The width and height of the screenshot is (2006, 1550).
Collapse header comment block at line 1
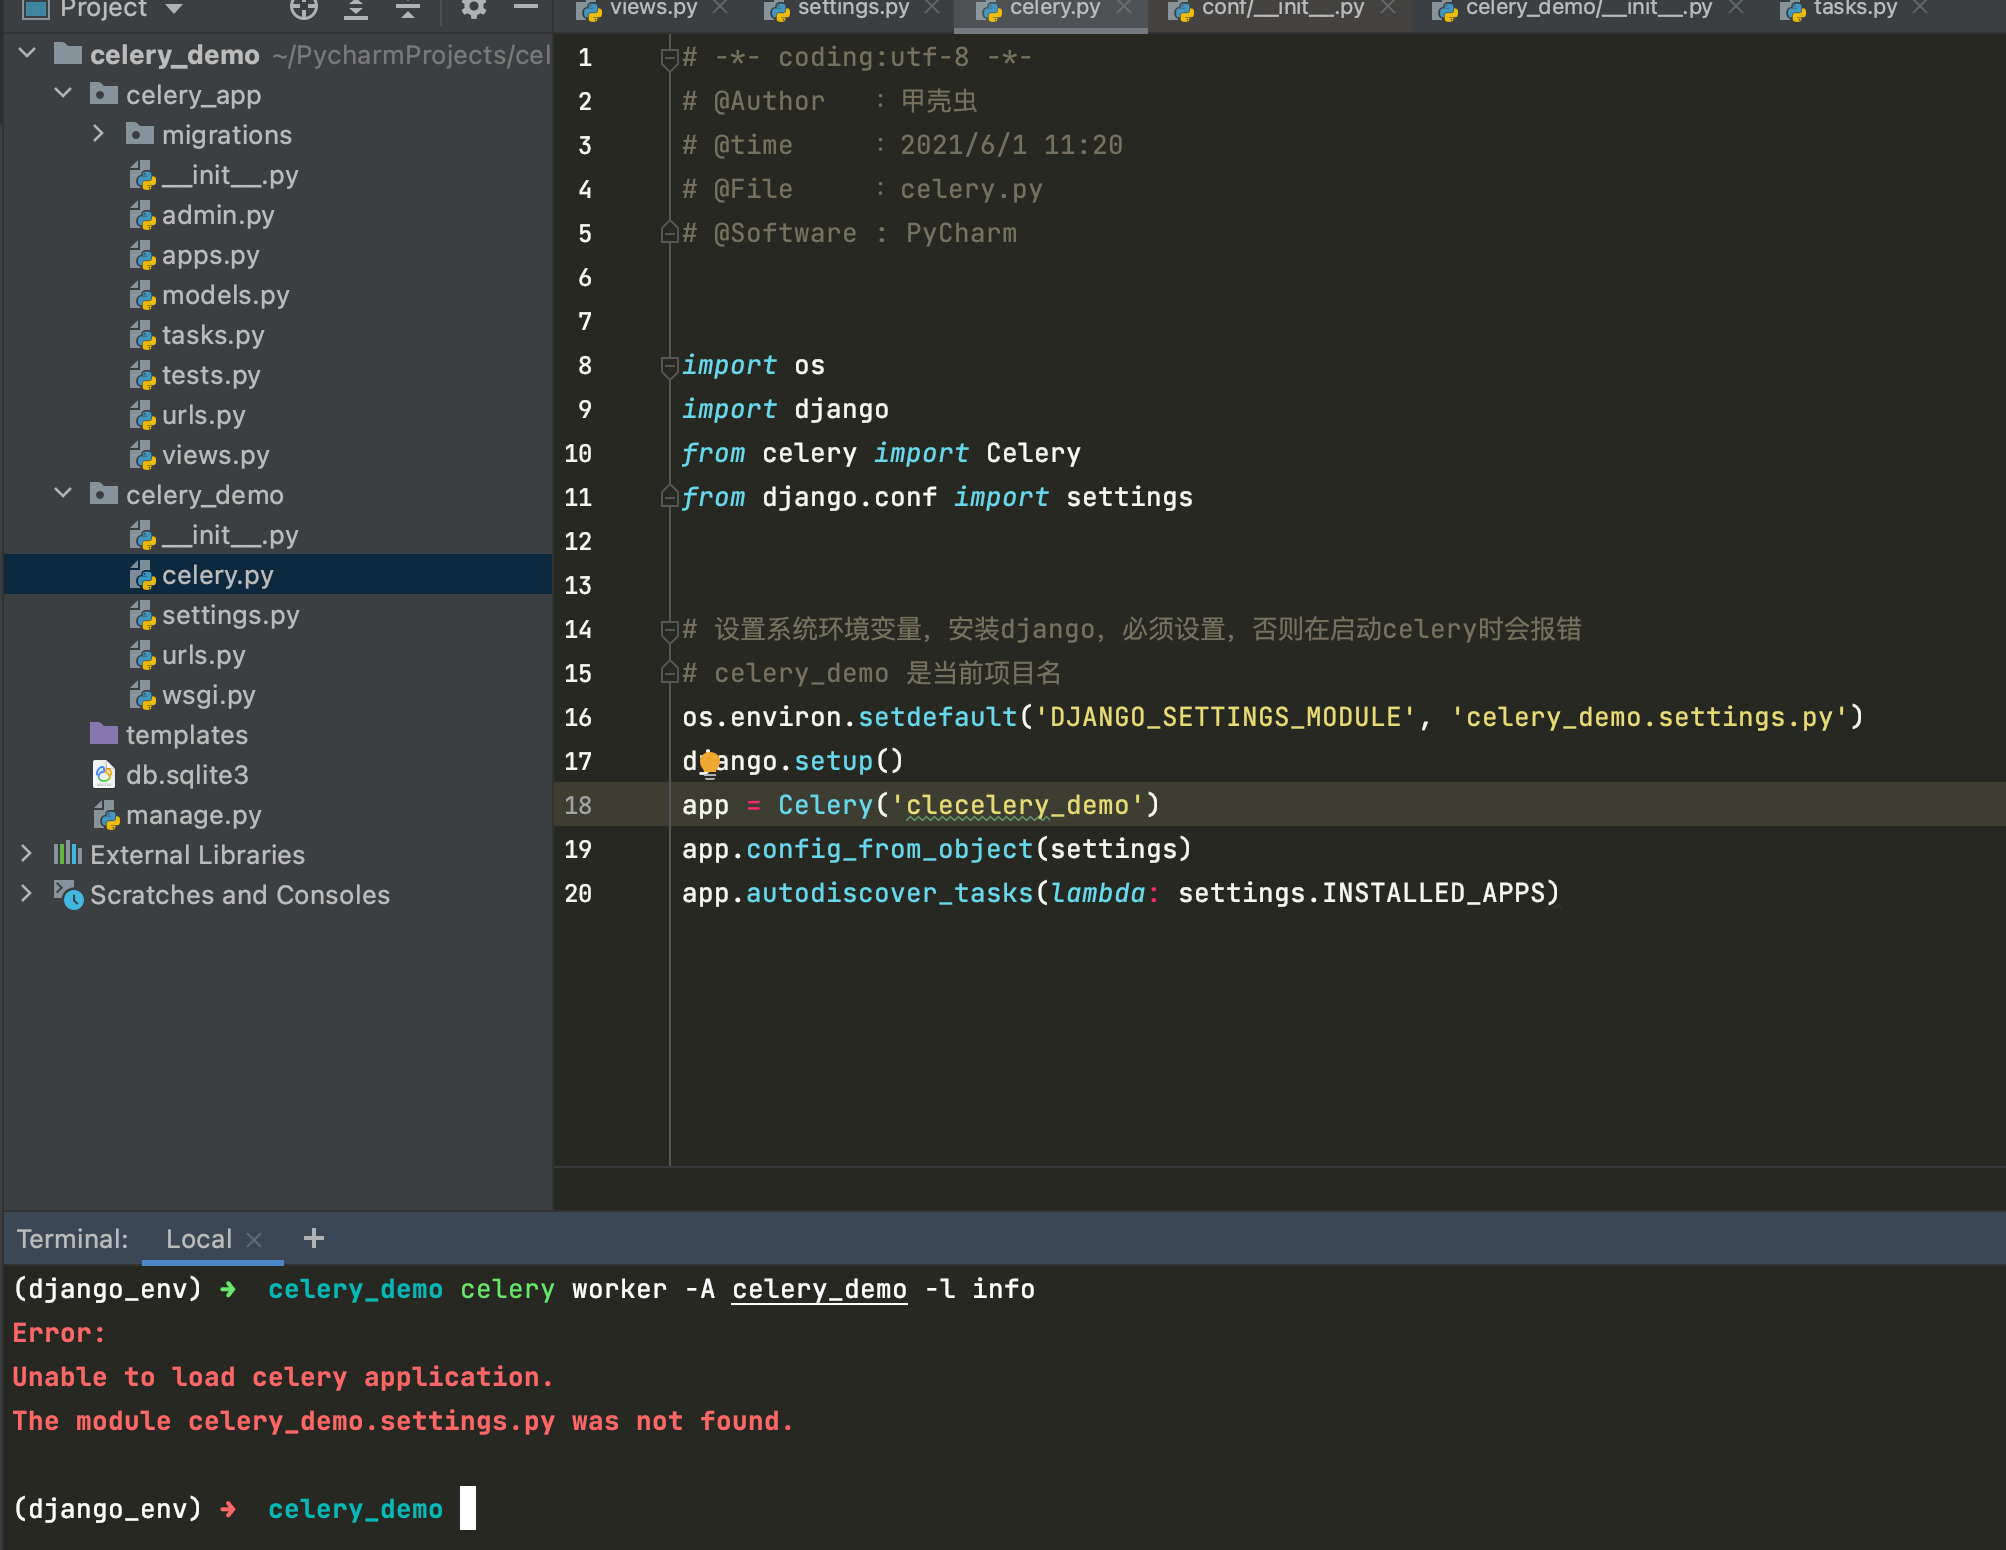click(669, 58)
